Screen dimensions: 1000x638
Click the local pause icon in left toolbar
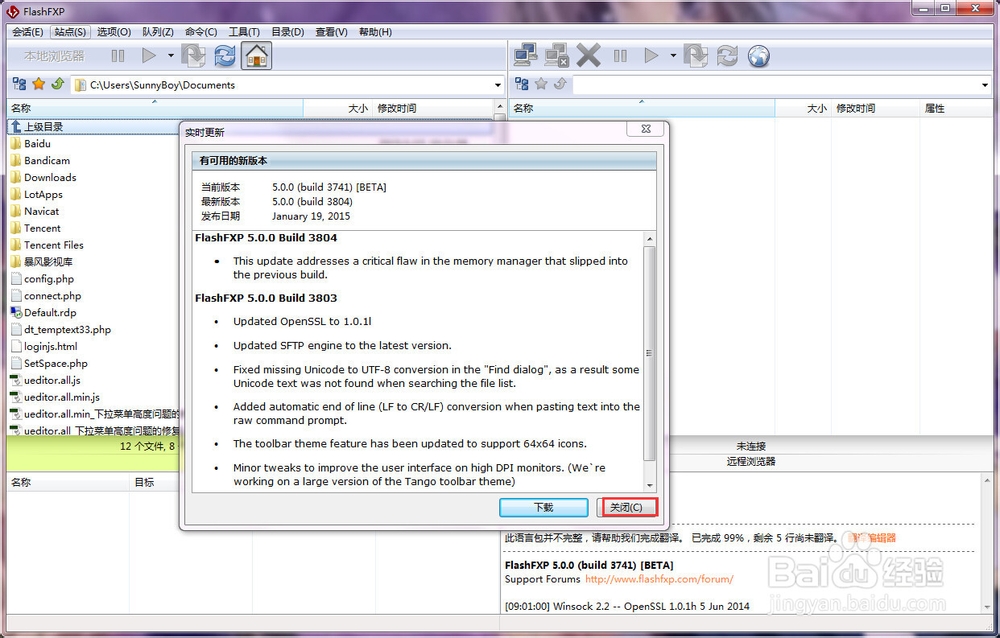point(118,56)
